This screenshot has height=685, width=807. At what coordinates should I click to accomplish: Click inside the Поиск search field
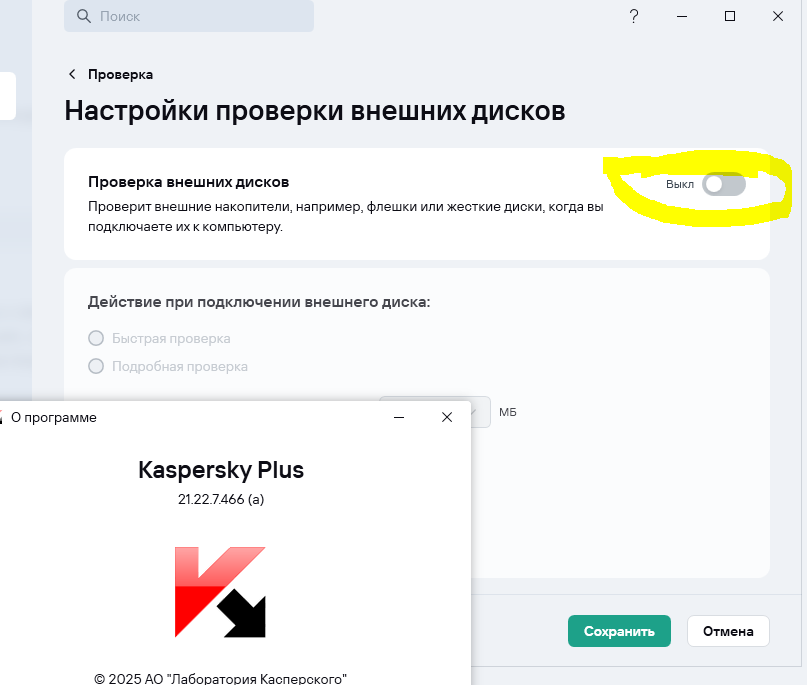tap(190, 16)
